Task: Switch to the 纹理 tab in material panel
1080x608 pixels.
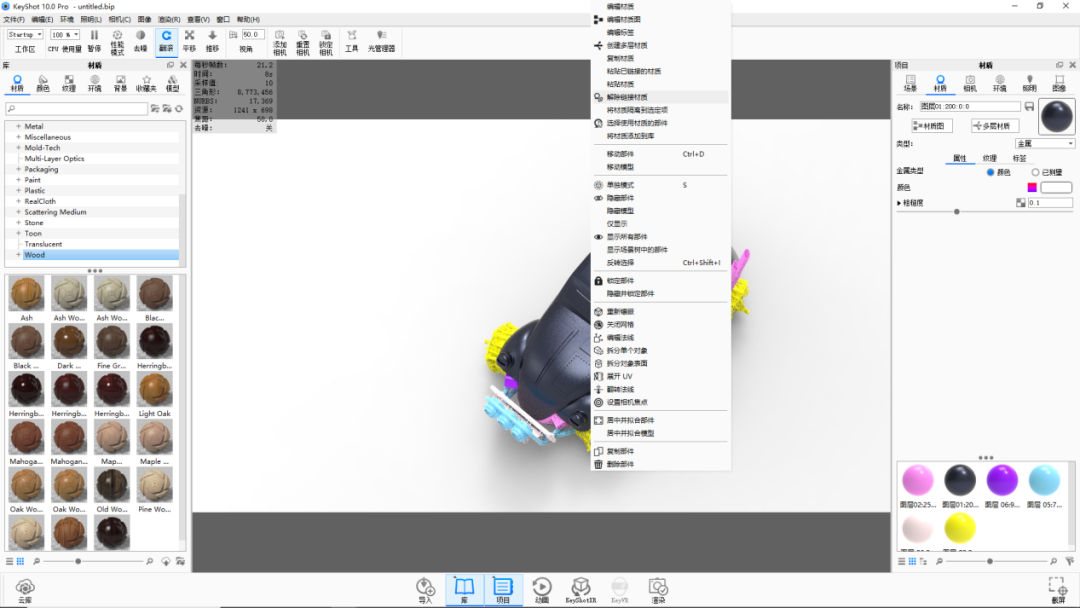Action: (990, 158)
